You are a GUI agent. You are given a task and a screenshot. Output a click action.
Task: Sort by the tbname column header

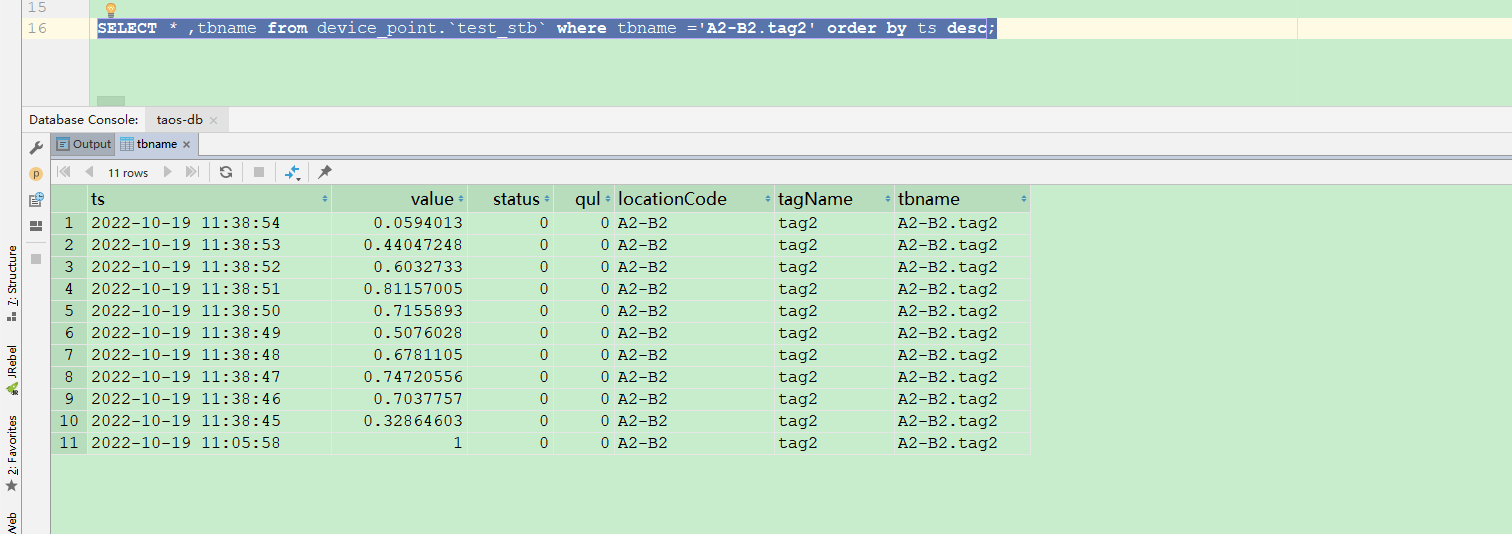(x=962, y=199)
